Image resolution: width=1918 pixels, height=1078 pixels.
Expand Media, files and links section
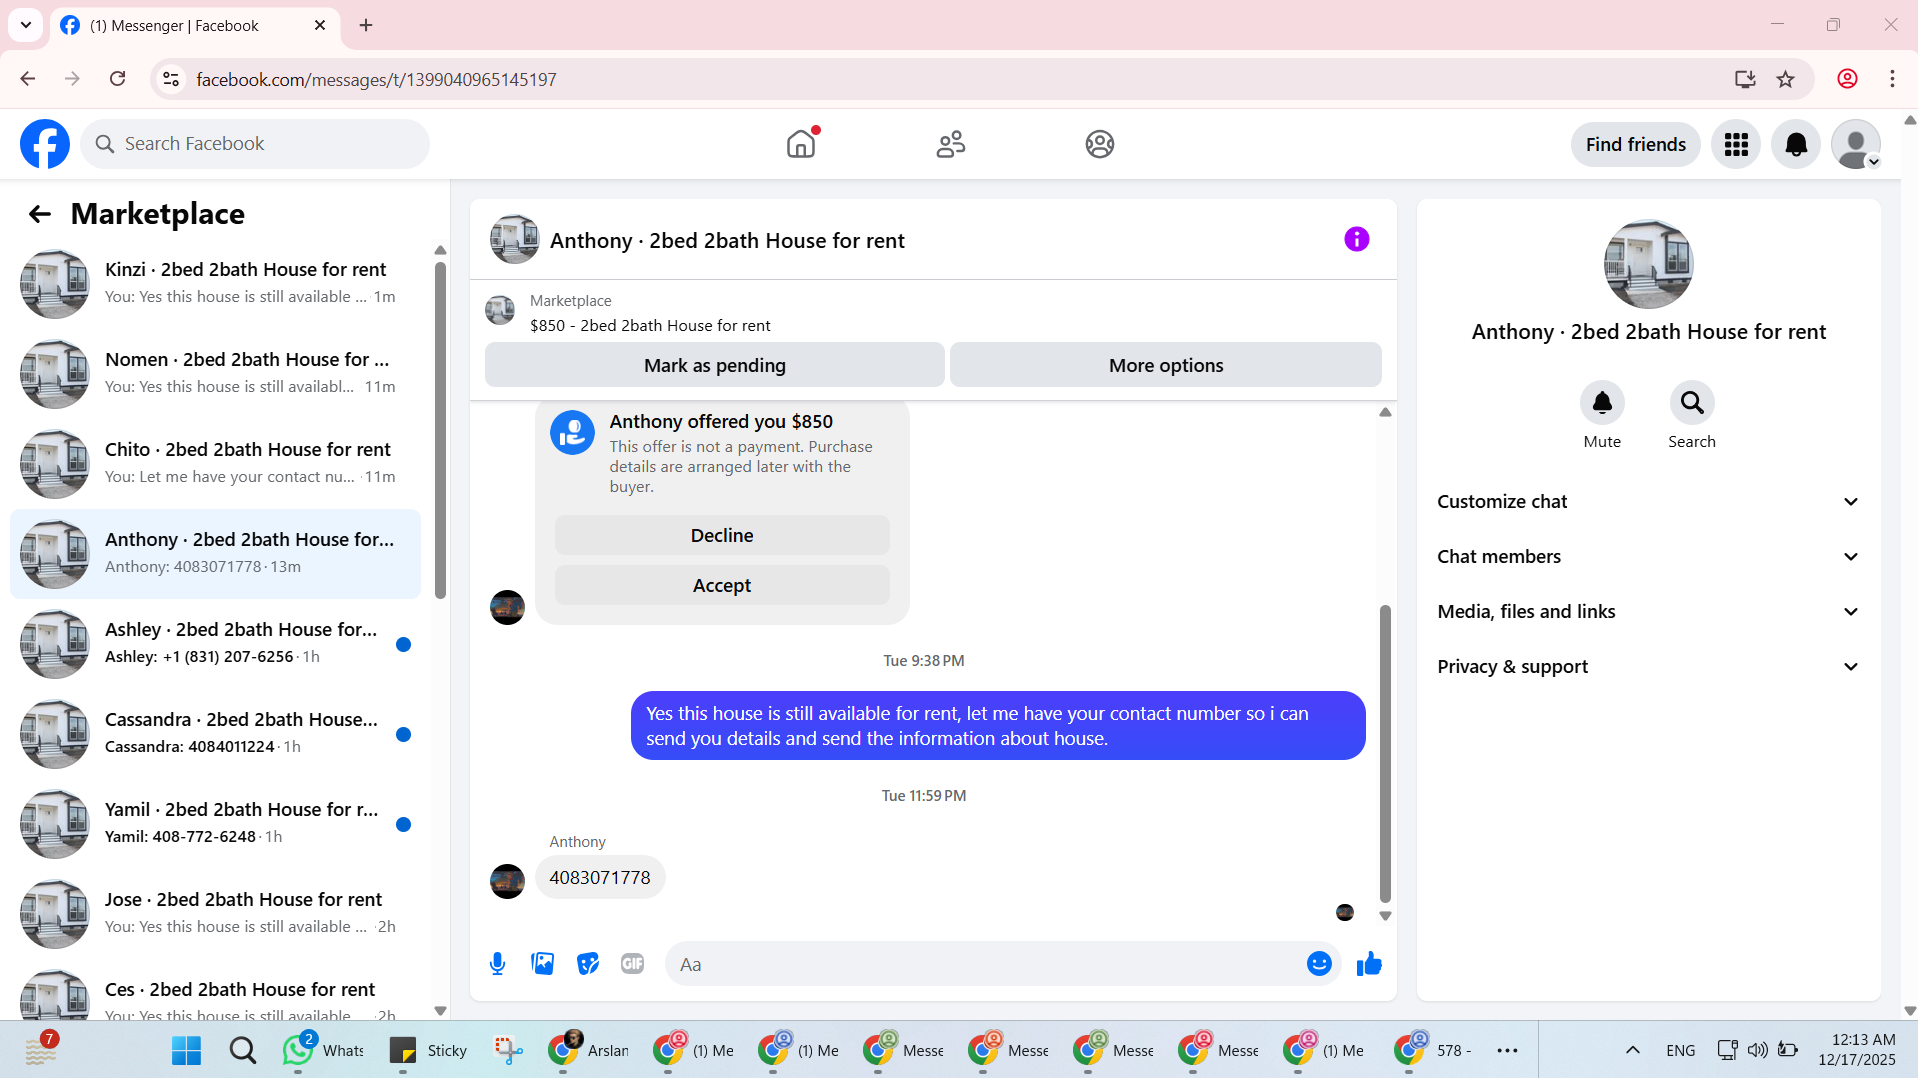pos(1648,612)
